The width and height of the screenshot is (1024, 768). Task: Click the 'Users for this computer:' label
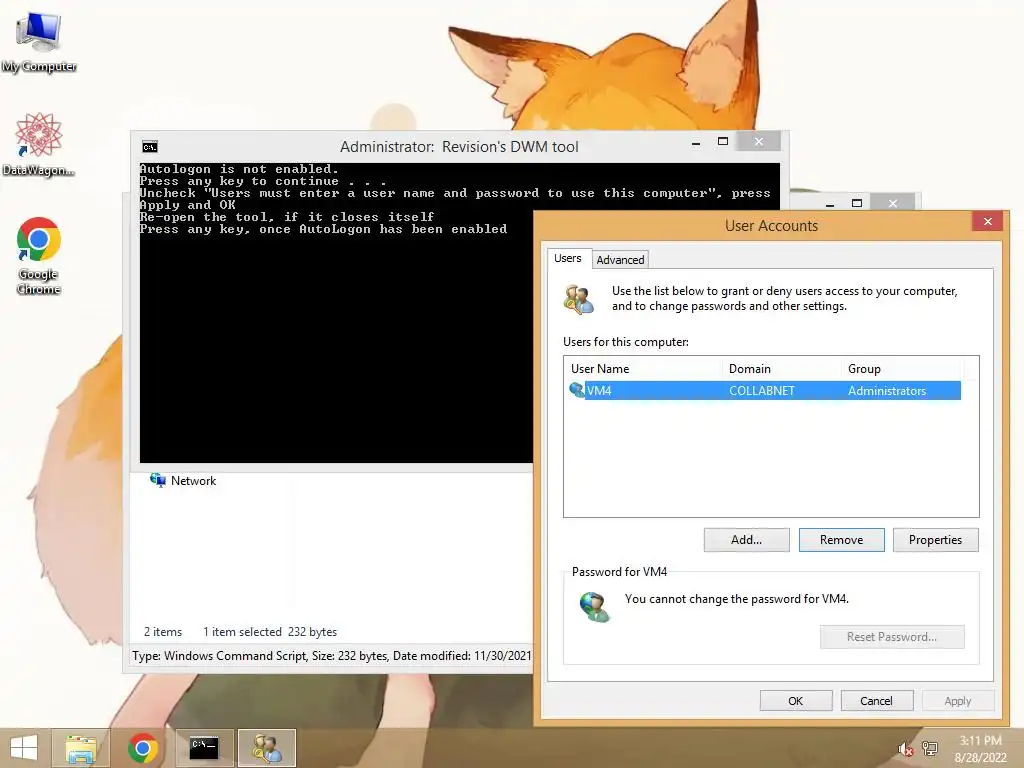tap(626, 342)
